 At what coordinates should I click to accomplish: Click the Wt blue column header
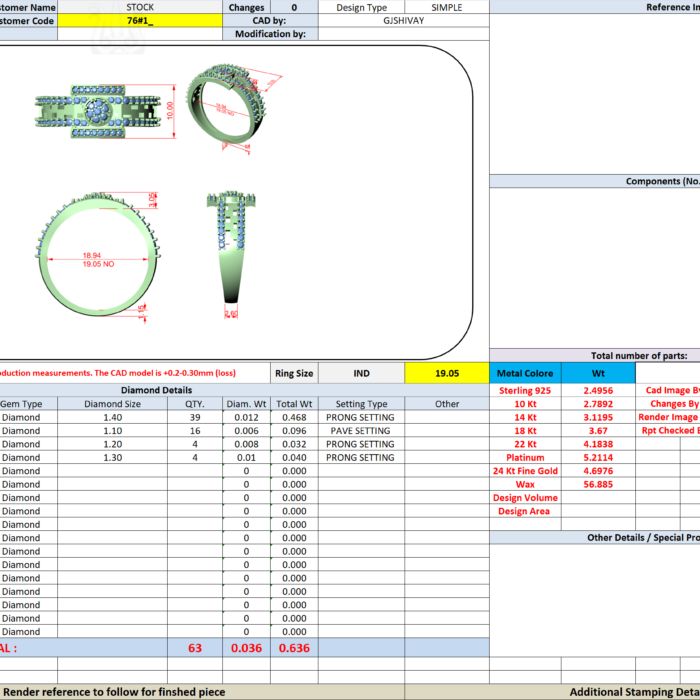point(598,373)
